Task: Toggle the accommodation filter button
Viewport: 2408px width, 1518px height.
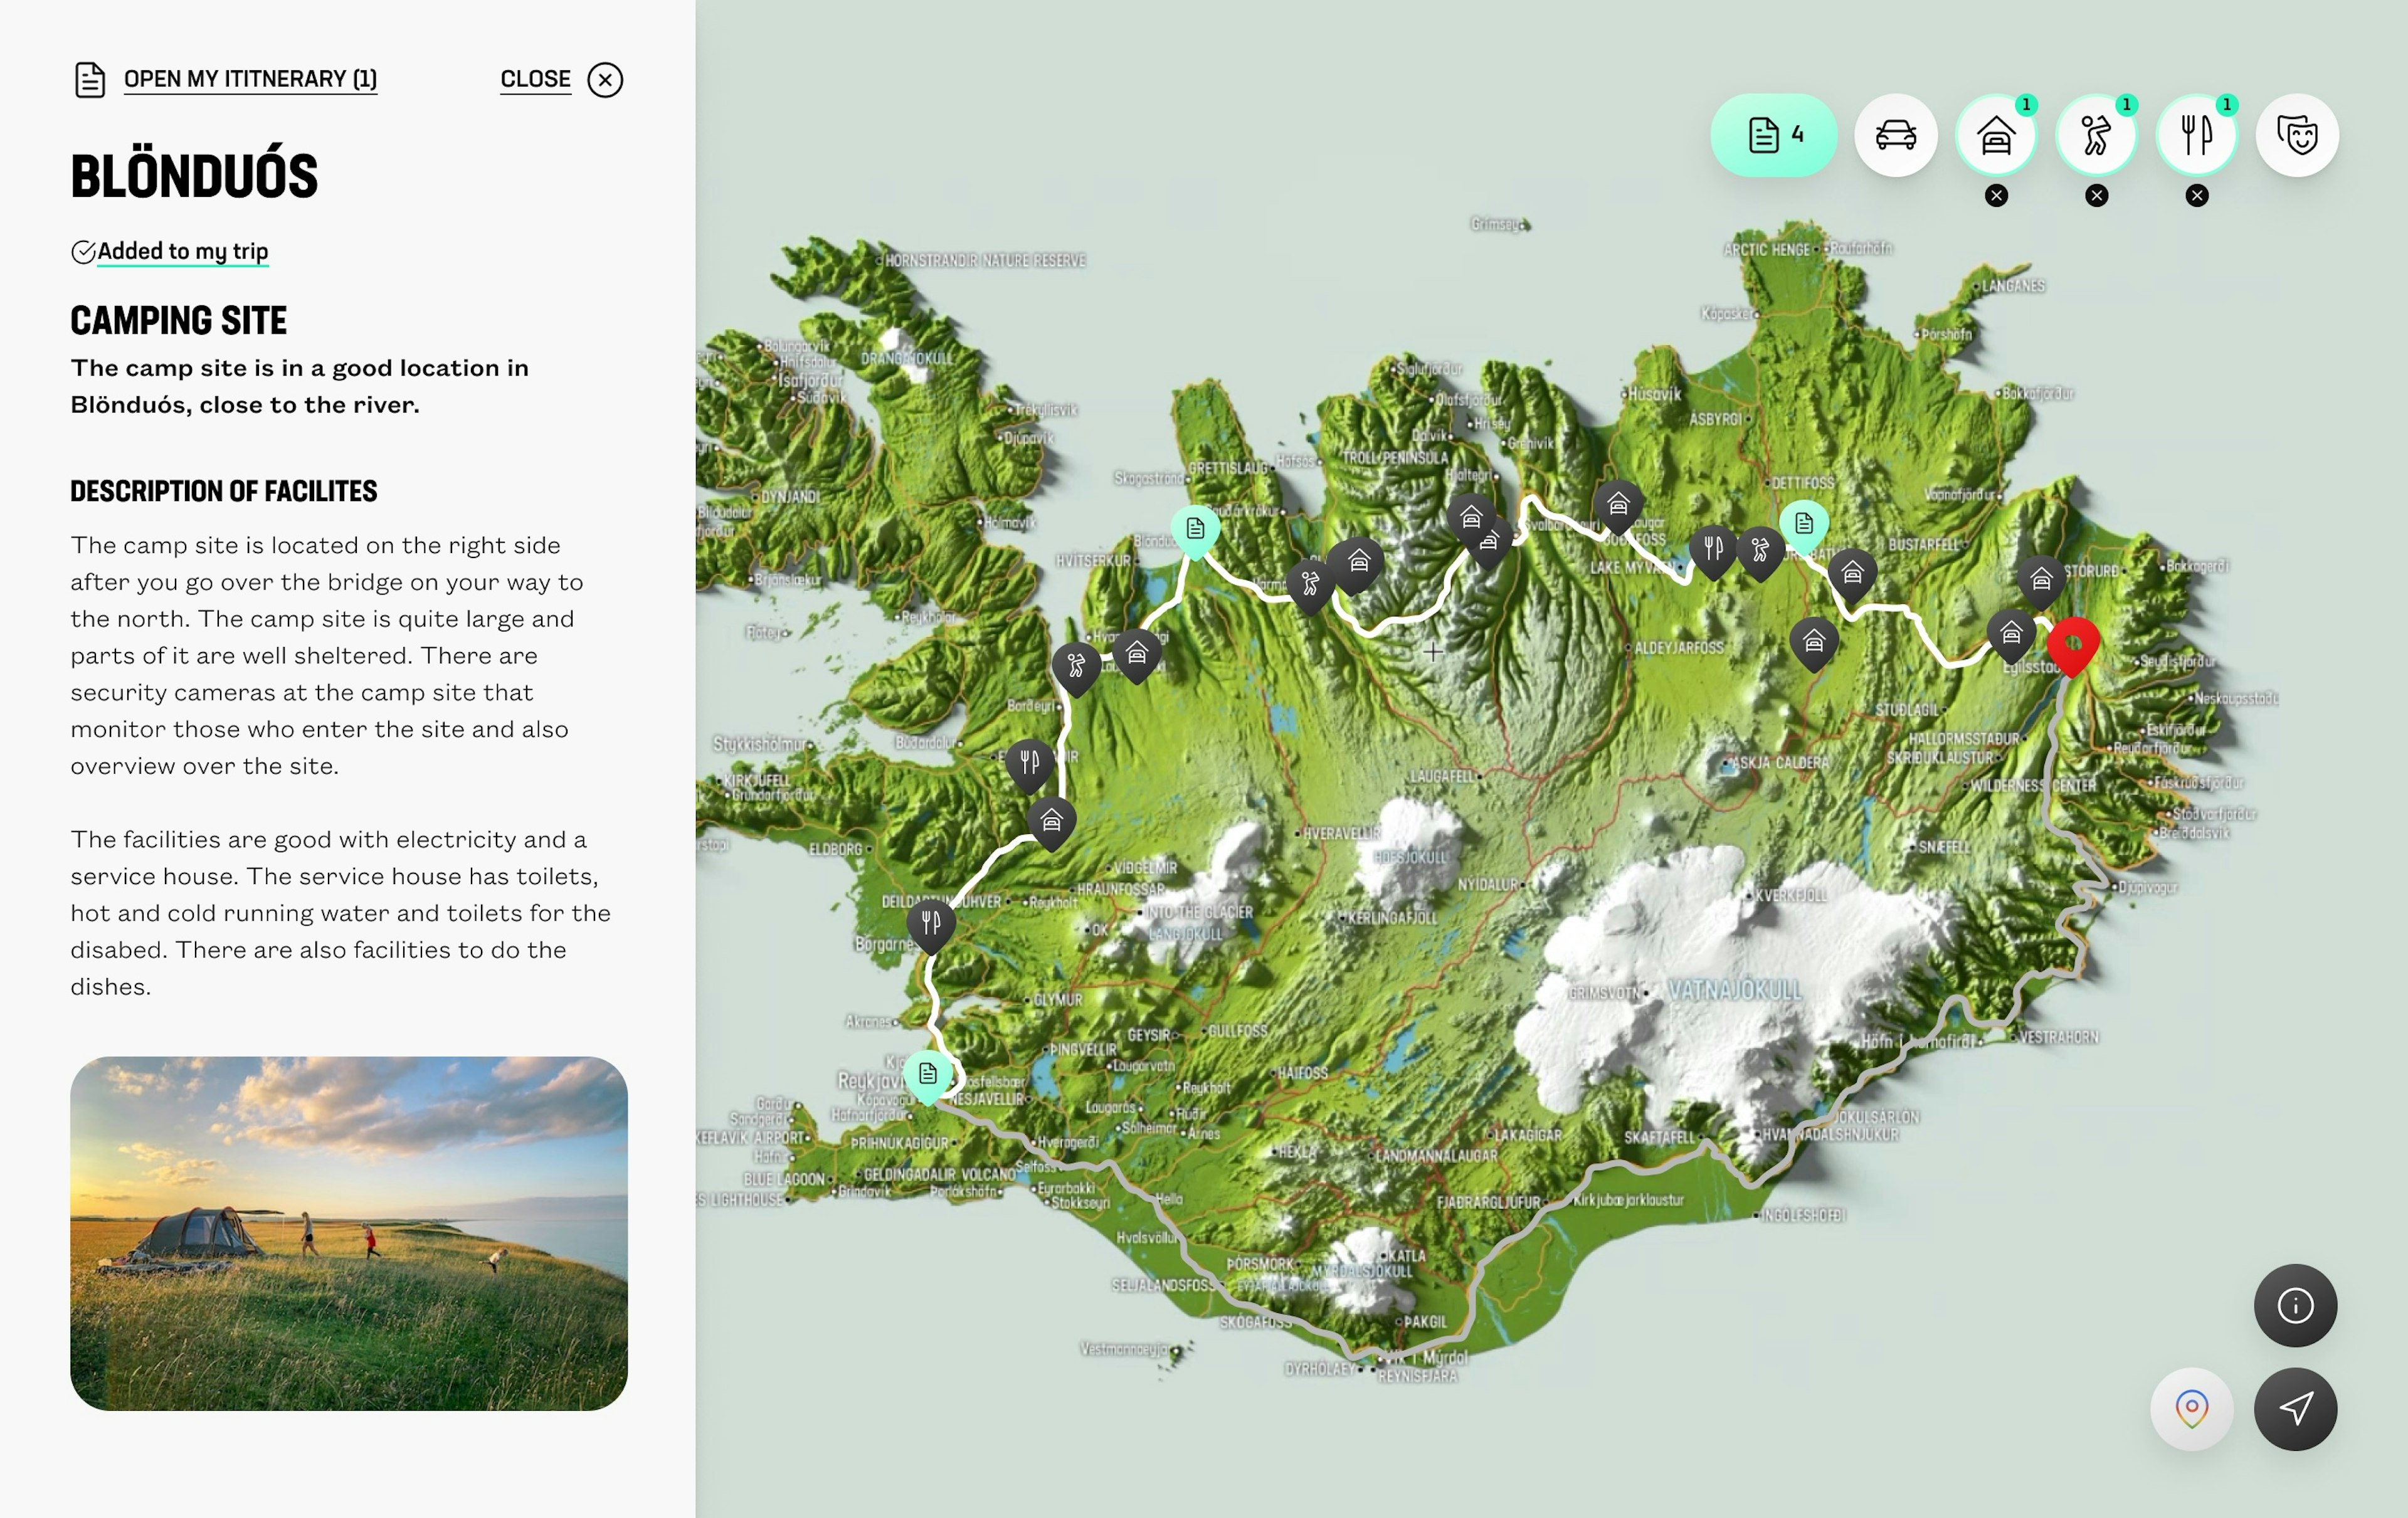Action: point(1996,135)
